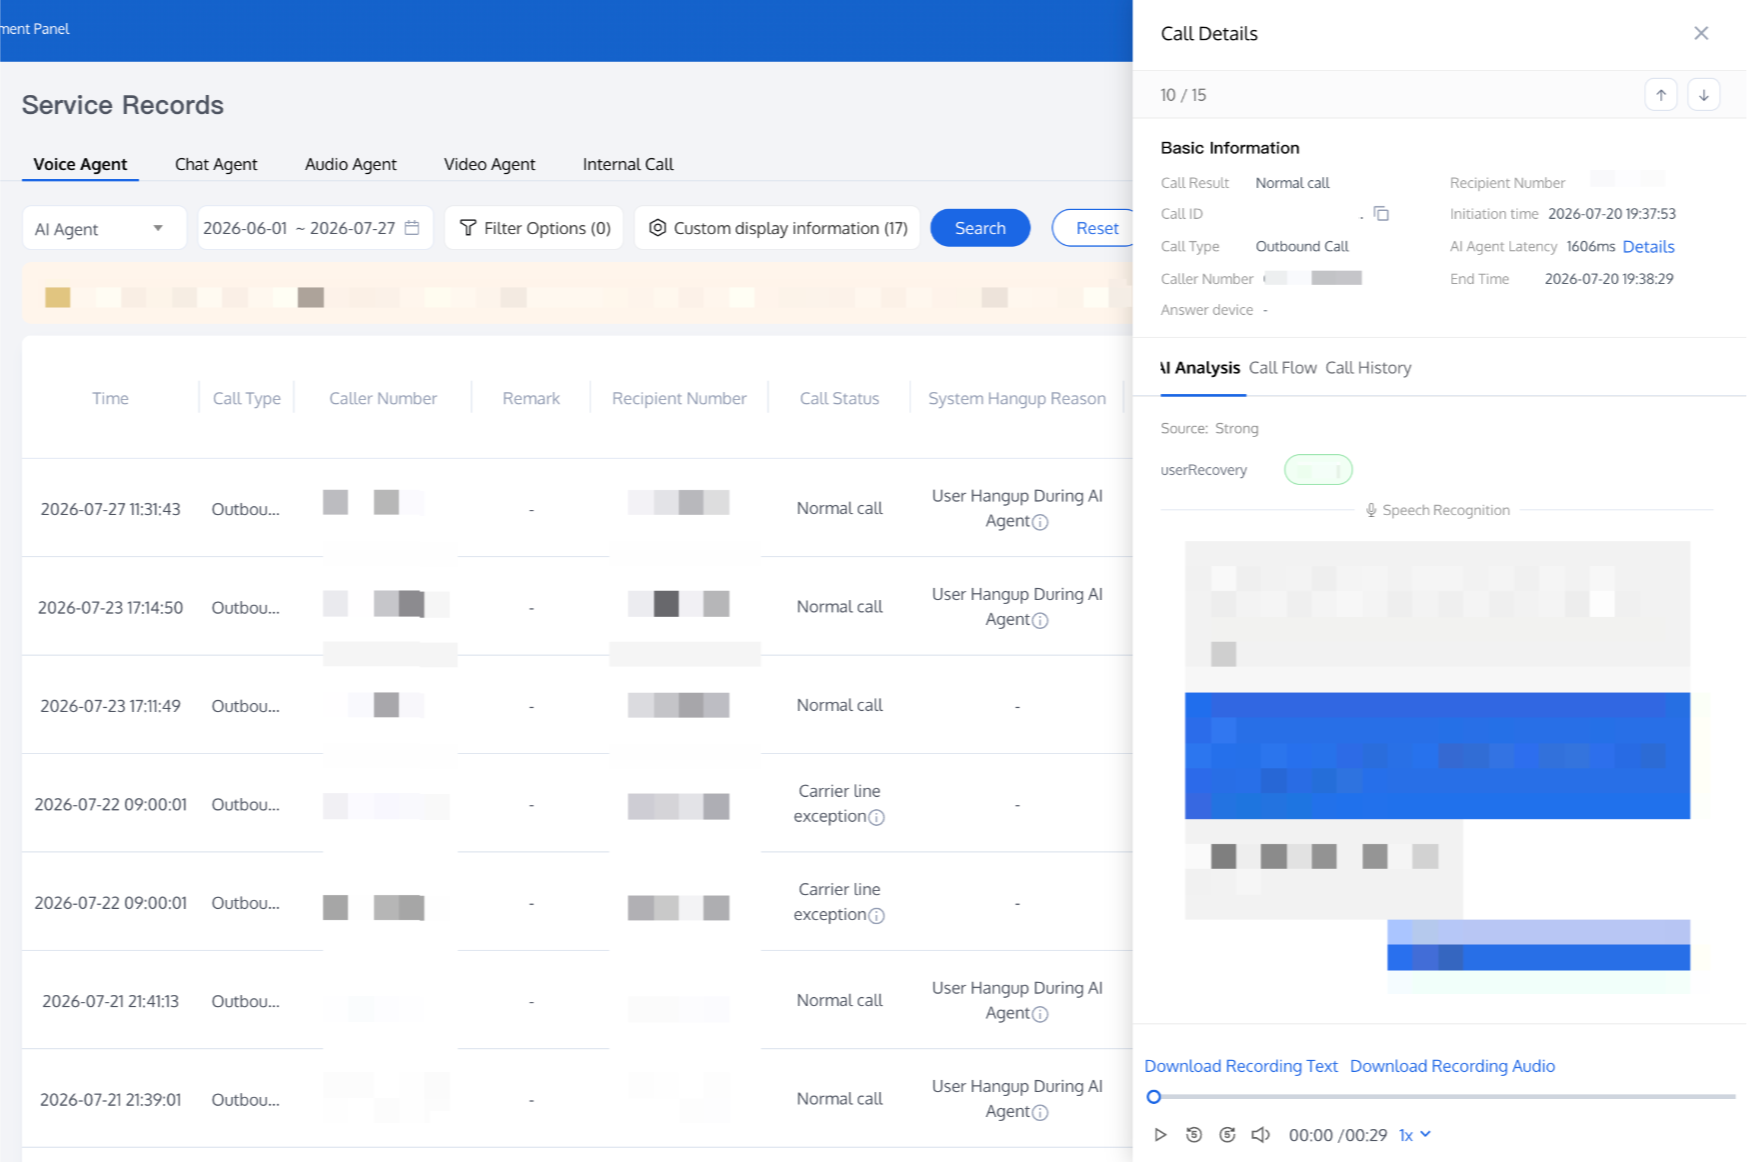Switch to Internal Call tab

pos(628,164)
